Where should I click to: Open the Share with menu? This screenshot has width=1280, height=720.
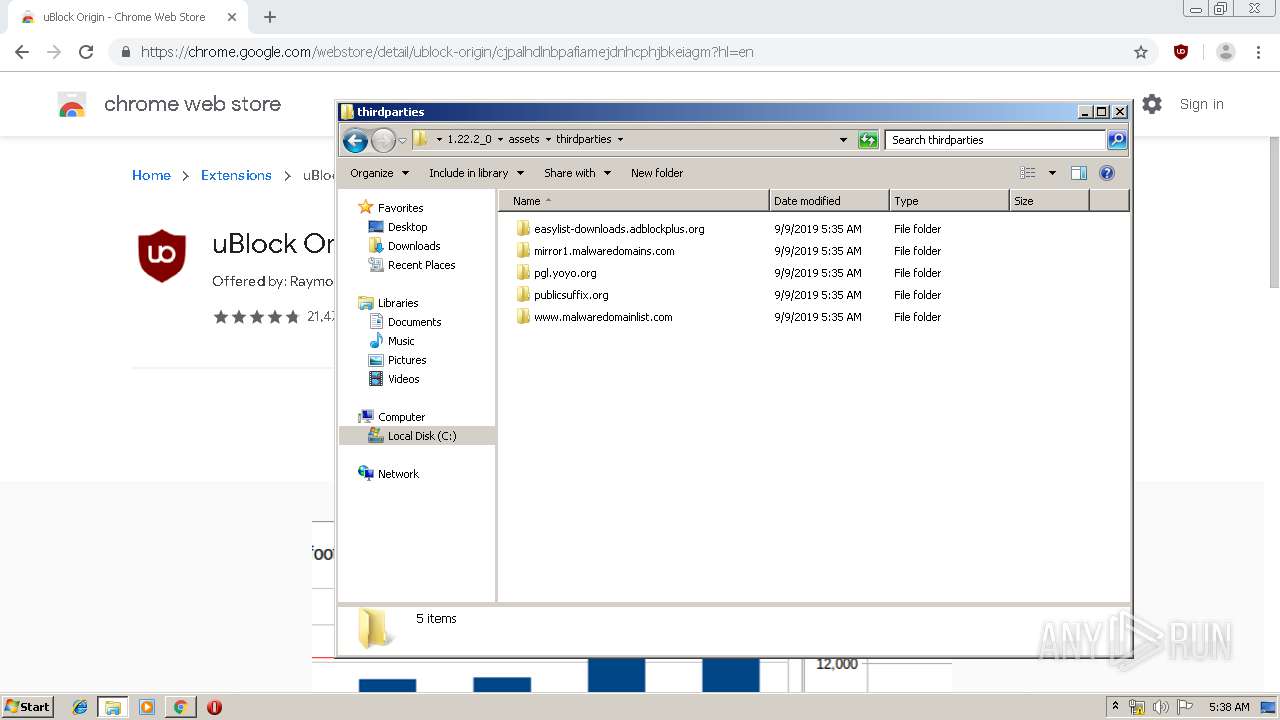click(577, 173)
